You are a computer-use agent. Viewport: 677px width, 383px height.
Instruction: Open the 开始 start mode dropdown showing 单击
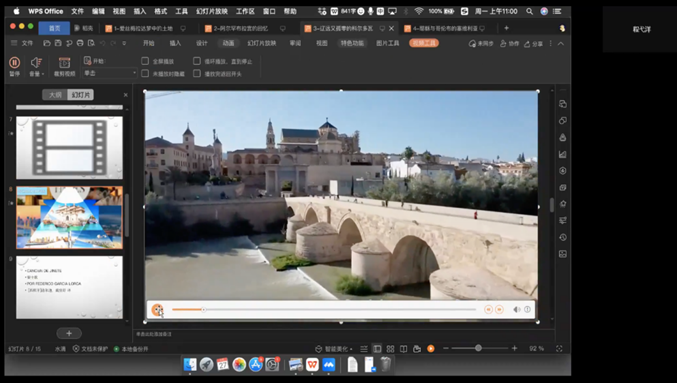pyautogui.click(x=110, y=73)
